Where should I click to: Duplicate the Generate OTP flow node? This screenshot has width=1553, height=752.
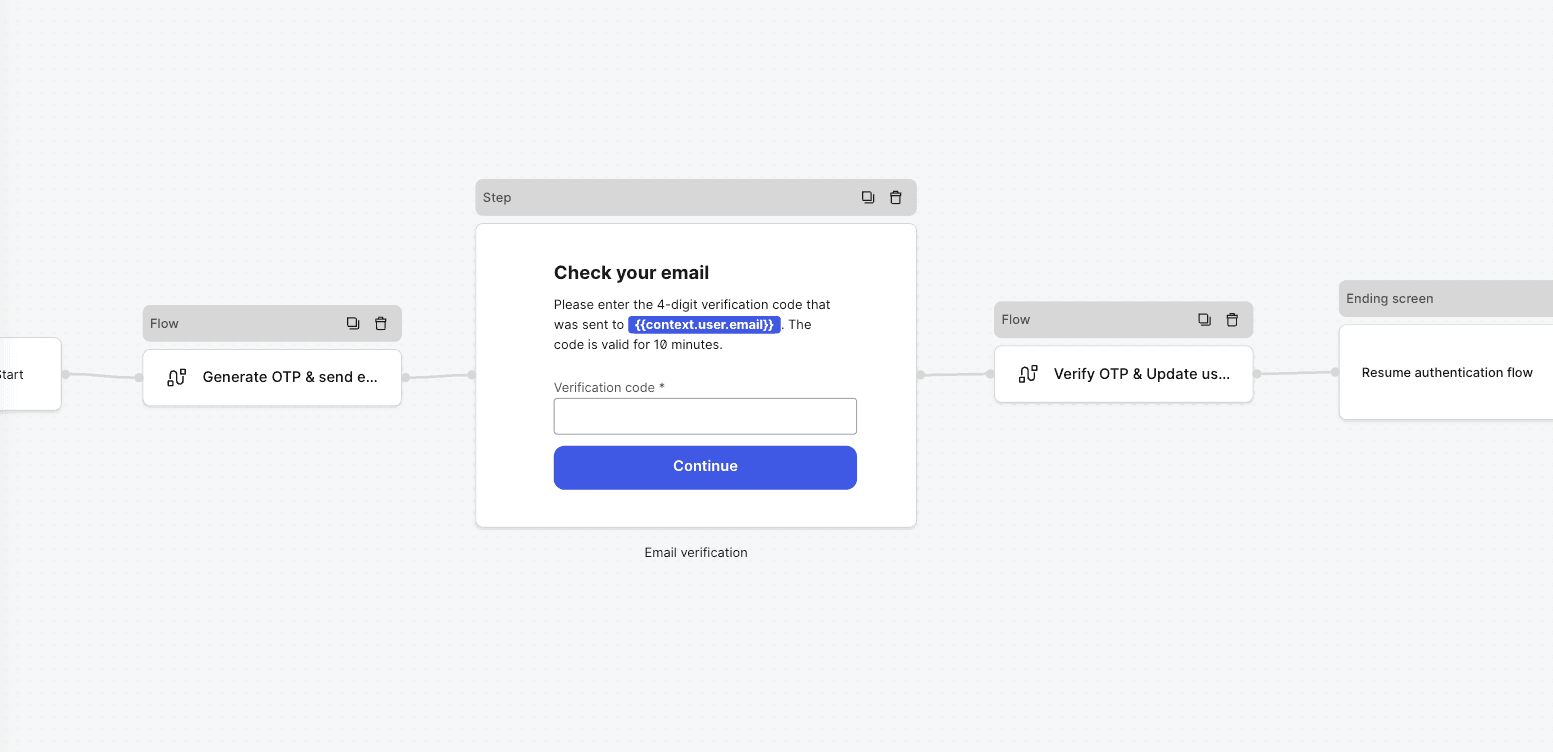(352, 323)
